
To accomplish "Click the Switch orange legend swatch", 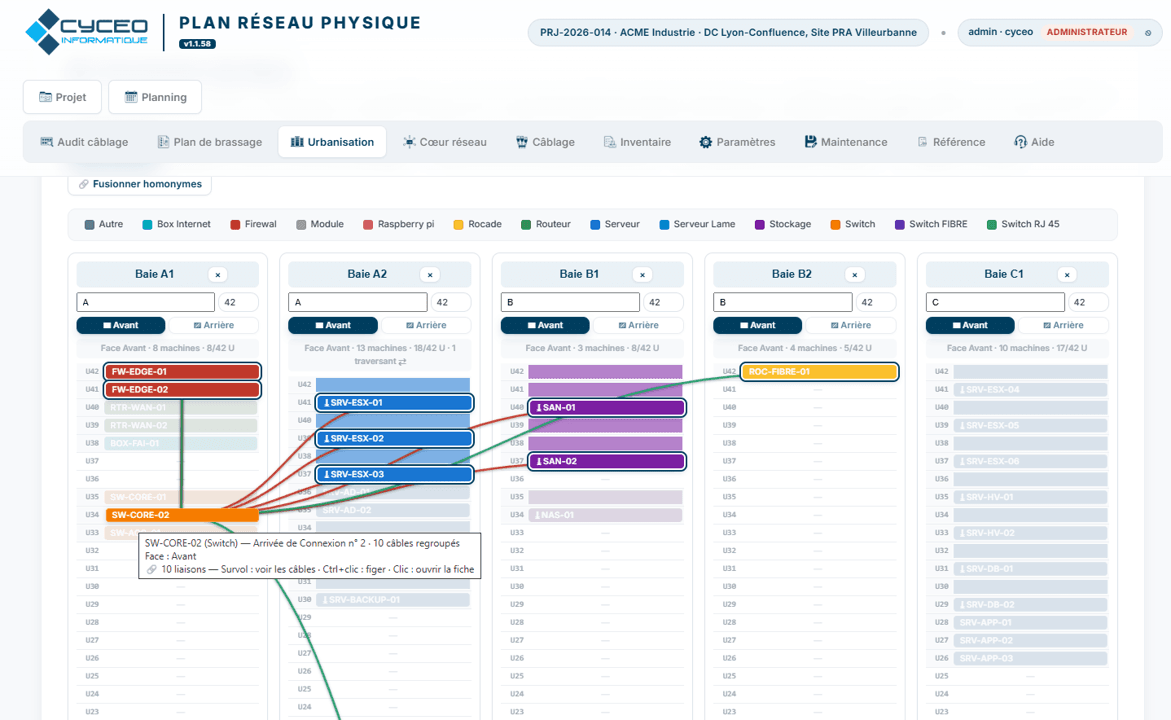I will [836, 225].
